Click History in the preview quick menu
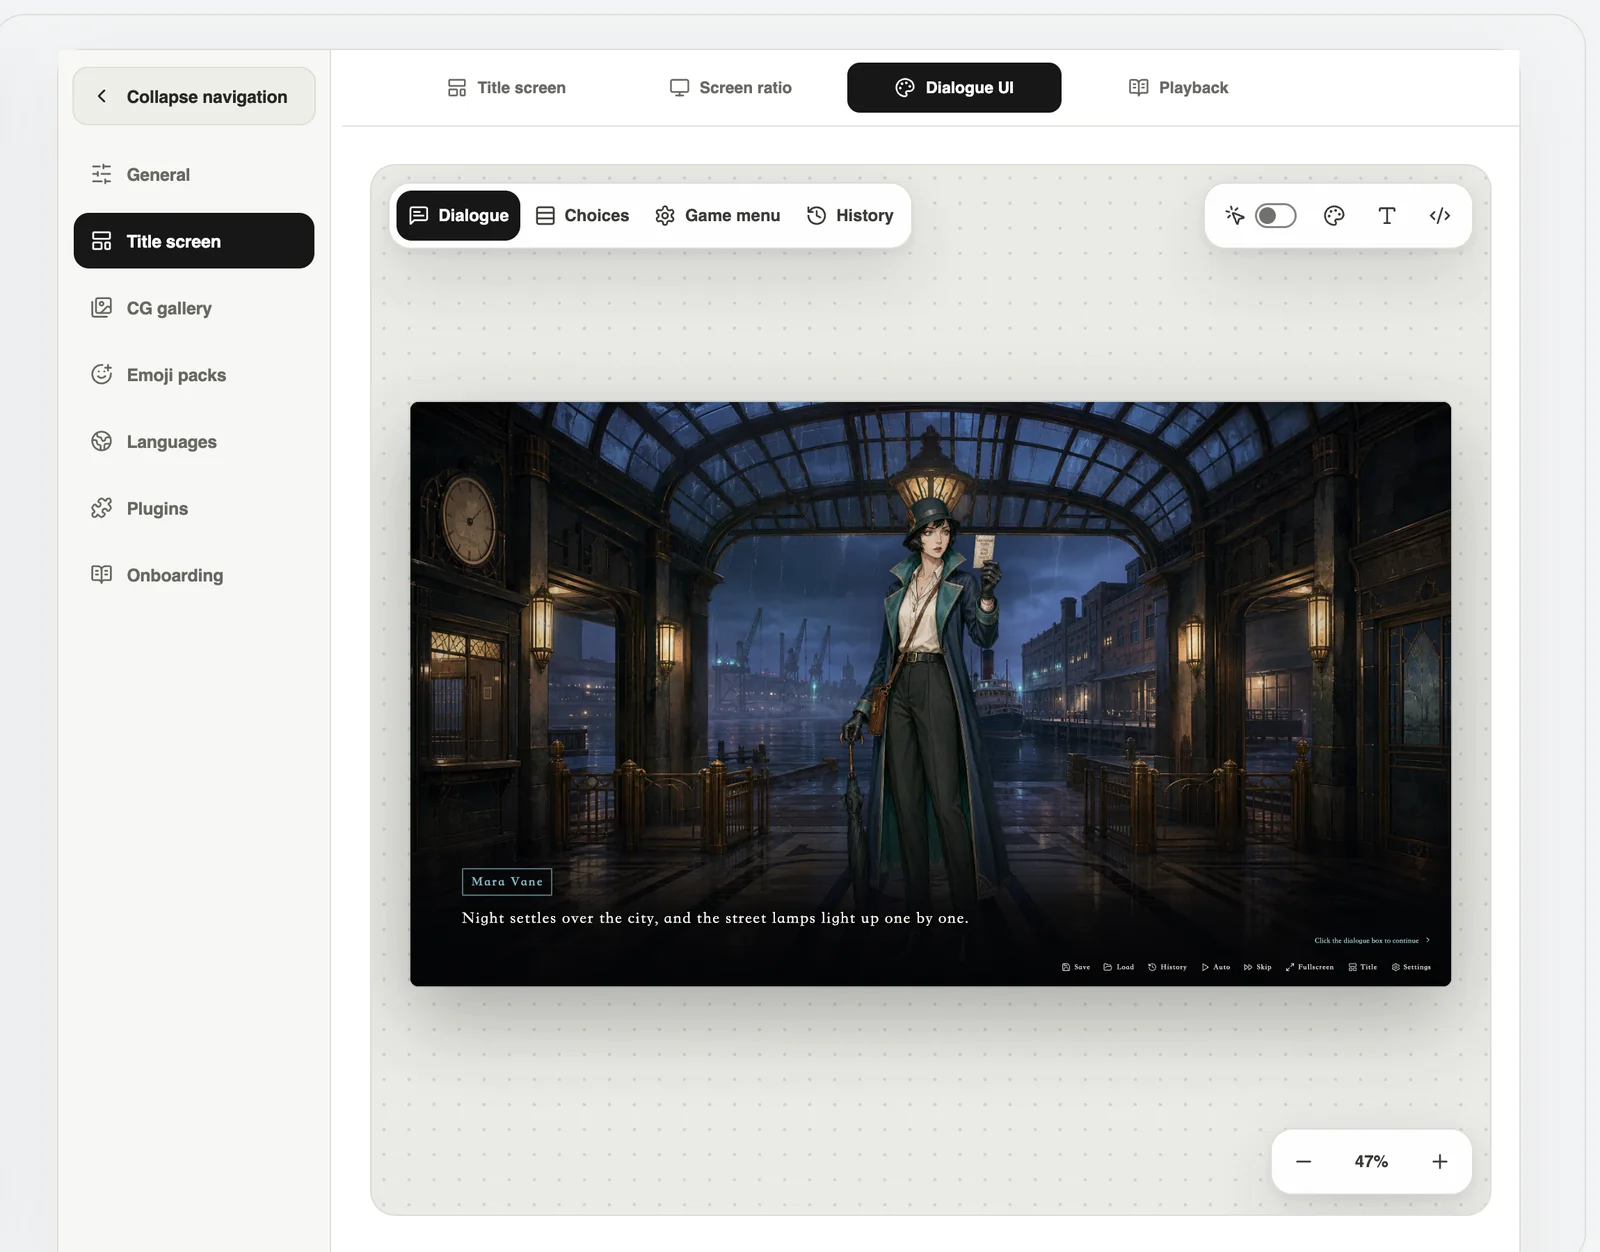 pos(1167,967)
